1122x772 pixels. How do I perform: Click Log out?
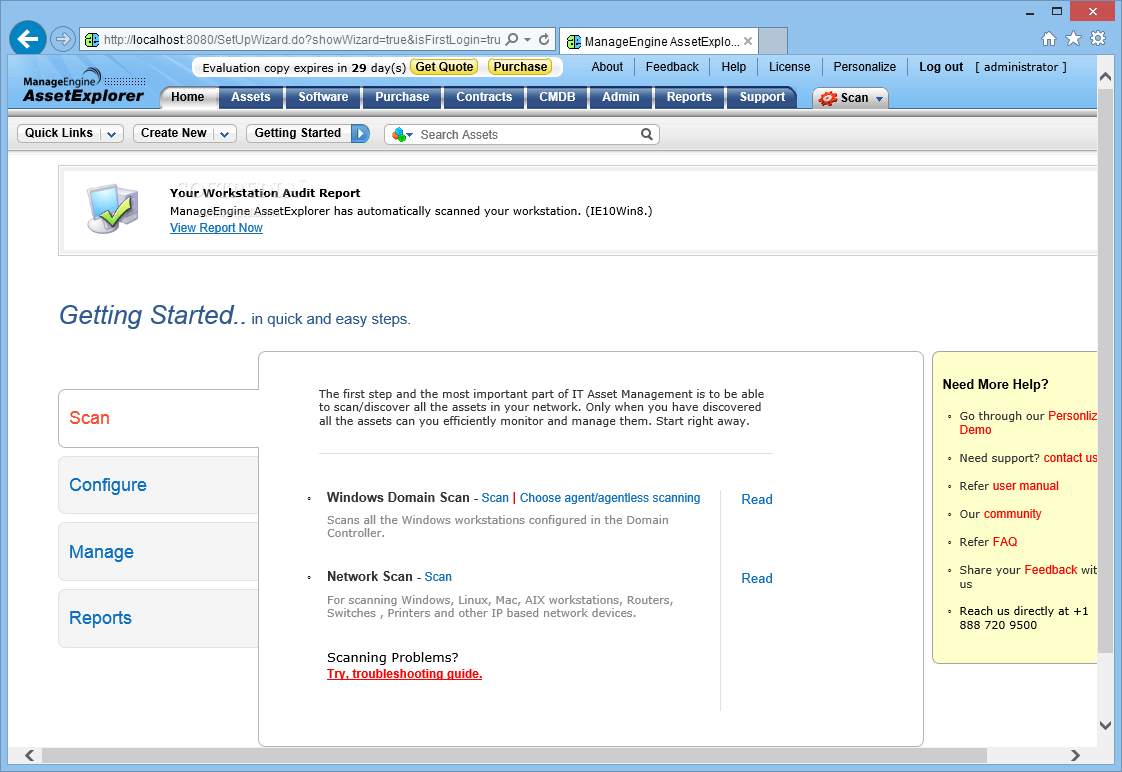coord(941,67)
